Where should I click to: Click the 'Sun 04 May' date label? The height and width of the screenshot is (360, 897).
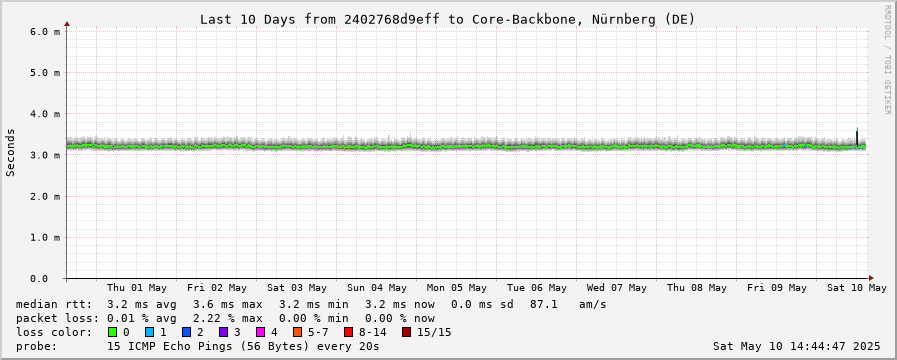(x=377, y=288)
